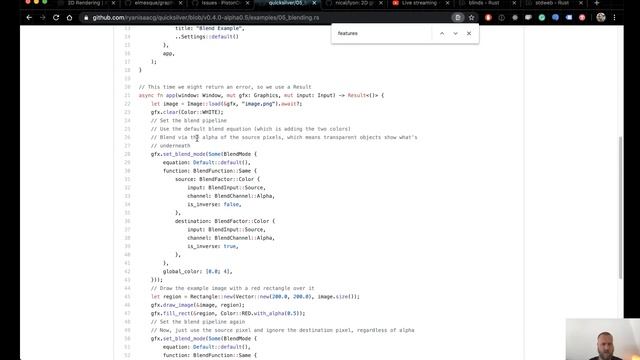Close the stdweb - Rust tab
The image size is (640, 360).
[581, 3]
